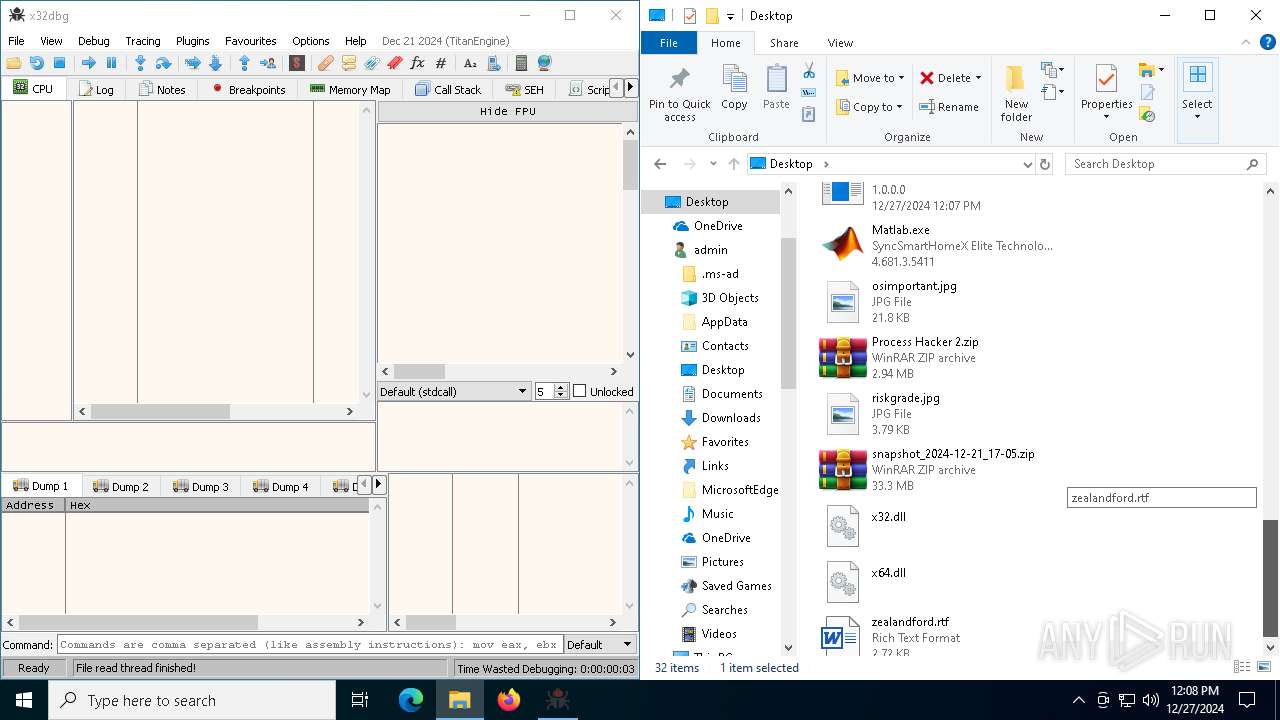Viewport: 1280px width, 720px height.
Task: Click the x32dbg Command input field
Action: tap(310, 644)
